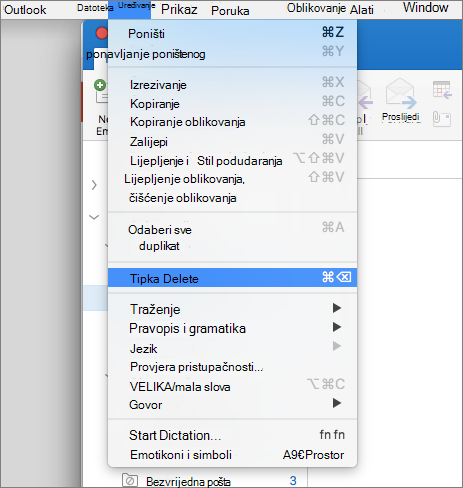Click the red close window button
The width and height of the screenshot is (463, 488).
102,33
